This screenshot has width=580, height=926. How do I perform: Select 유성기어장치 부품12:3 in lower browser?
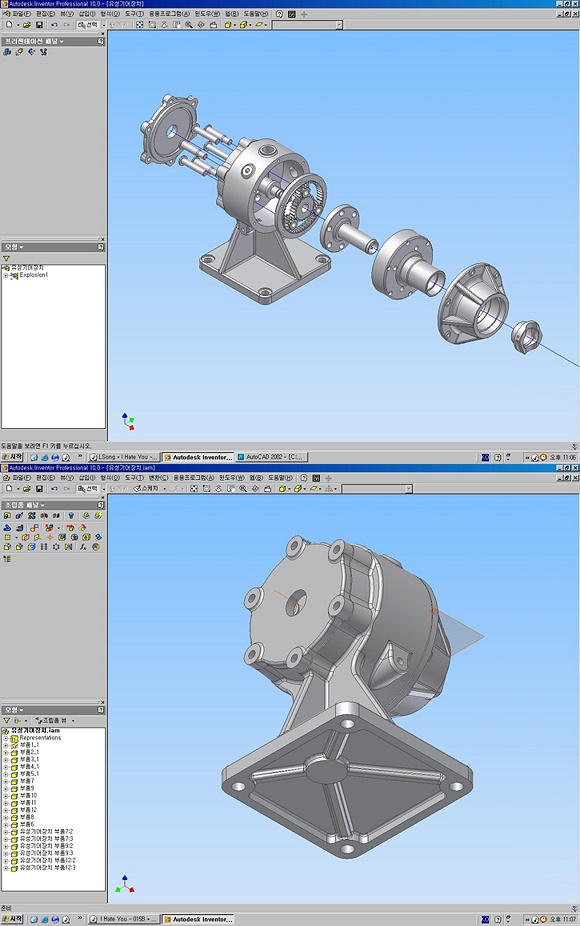pos(48,868)
